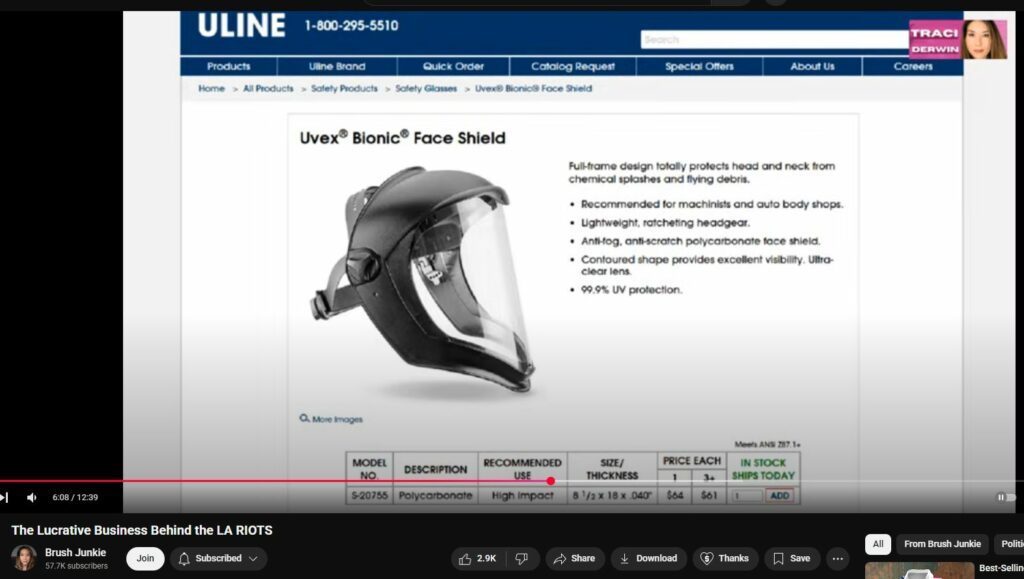Screen dimensions: 1024x579
Task: Download the video
Action: point(648,559)
